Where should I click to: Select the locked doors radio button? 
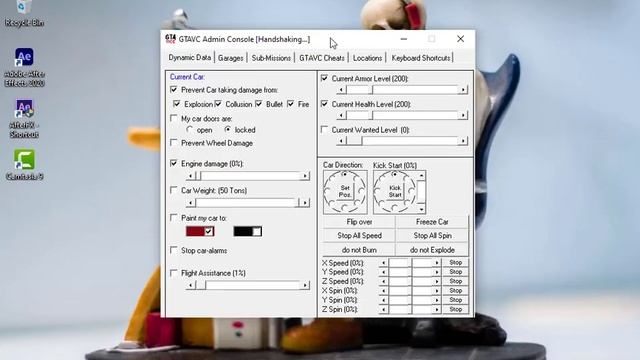[x=228, y=129]
